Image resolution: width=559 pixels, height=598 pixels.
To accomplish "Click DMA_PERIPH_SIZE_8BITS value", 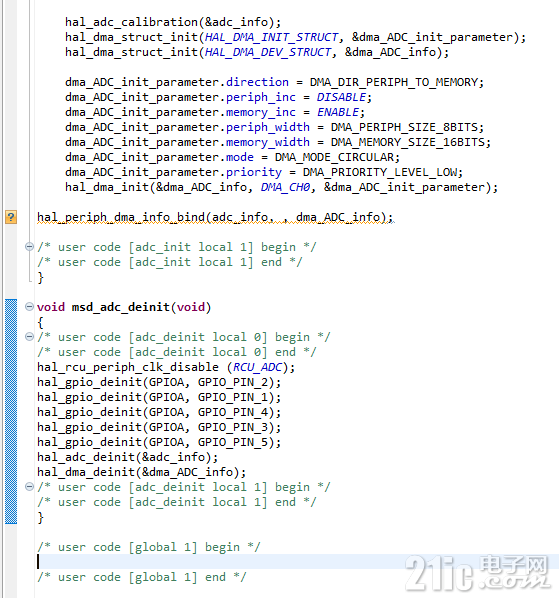I will pos(405,127).
